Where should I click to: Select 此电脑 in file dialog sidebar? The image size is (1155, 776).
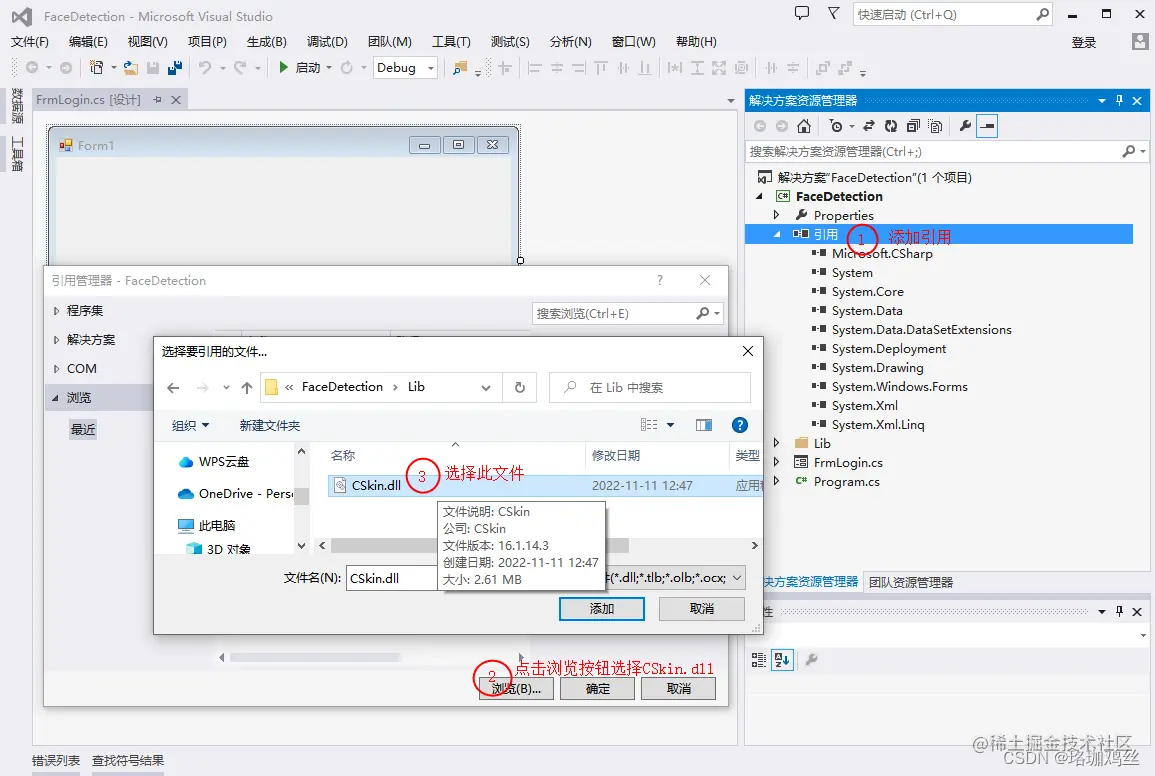(x=217, y=525)
